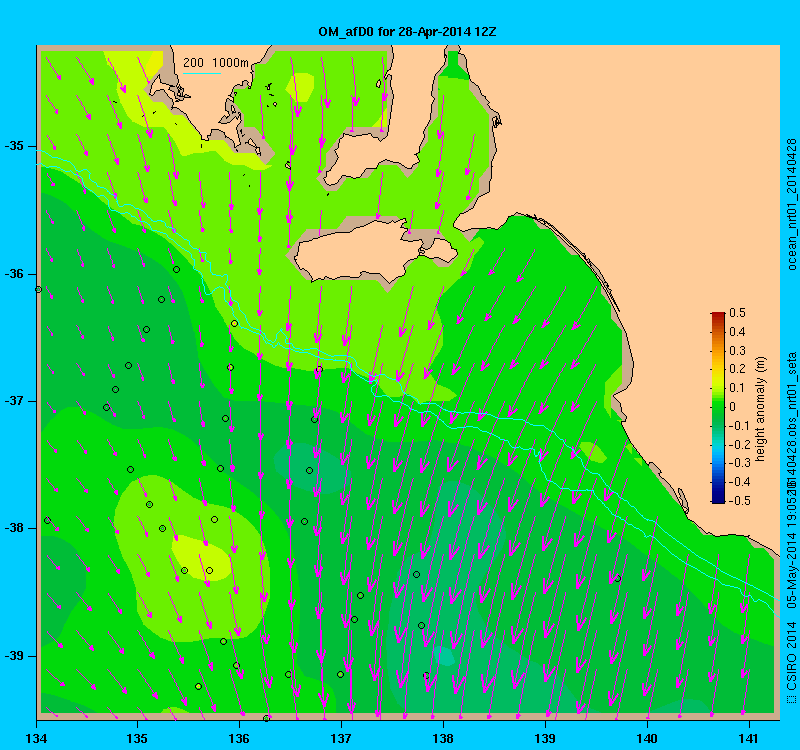This screenshot has width=800, height=750.
Task: Click the -0.4 colorbar tick label
Action: tap(738, 482)
